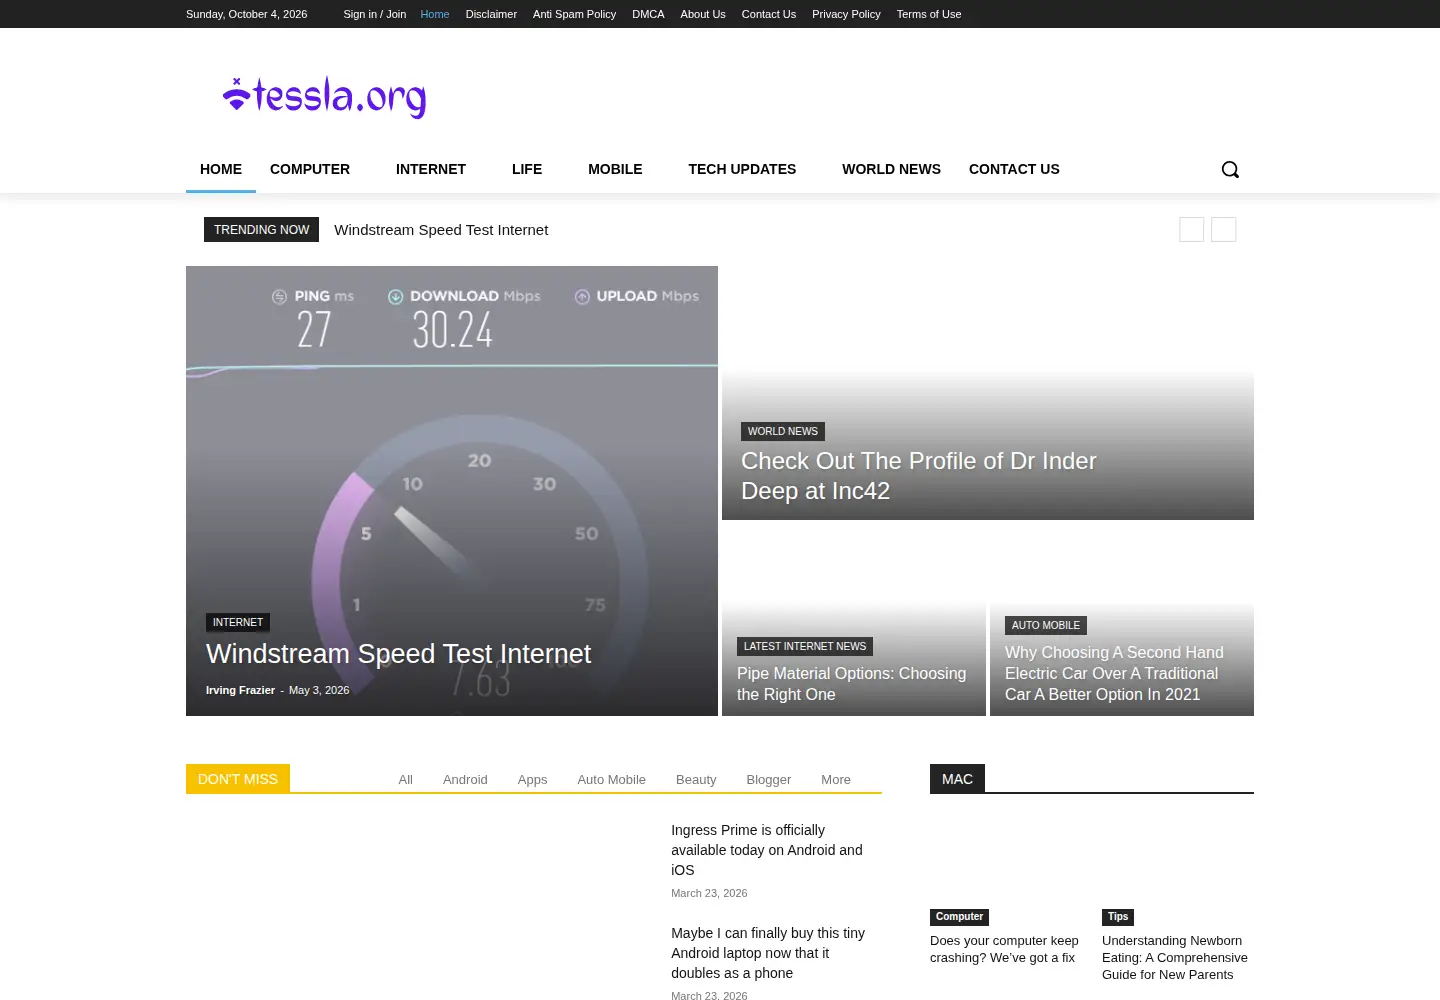1440x1000 pixels.
Task: Open the LIFE menu
Action: pos(527,169)
